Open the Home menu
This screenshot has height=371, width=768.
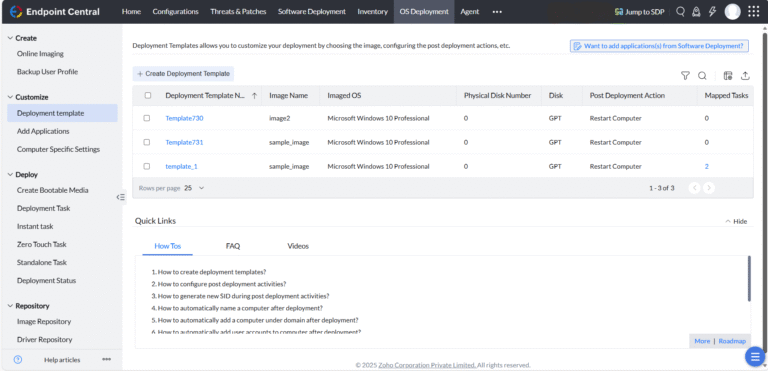pyautogui.click(x=131, y=12)
